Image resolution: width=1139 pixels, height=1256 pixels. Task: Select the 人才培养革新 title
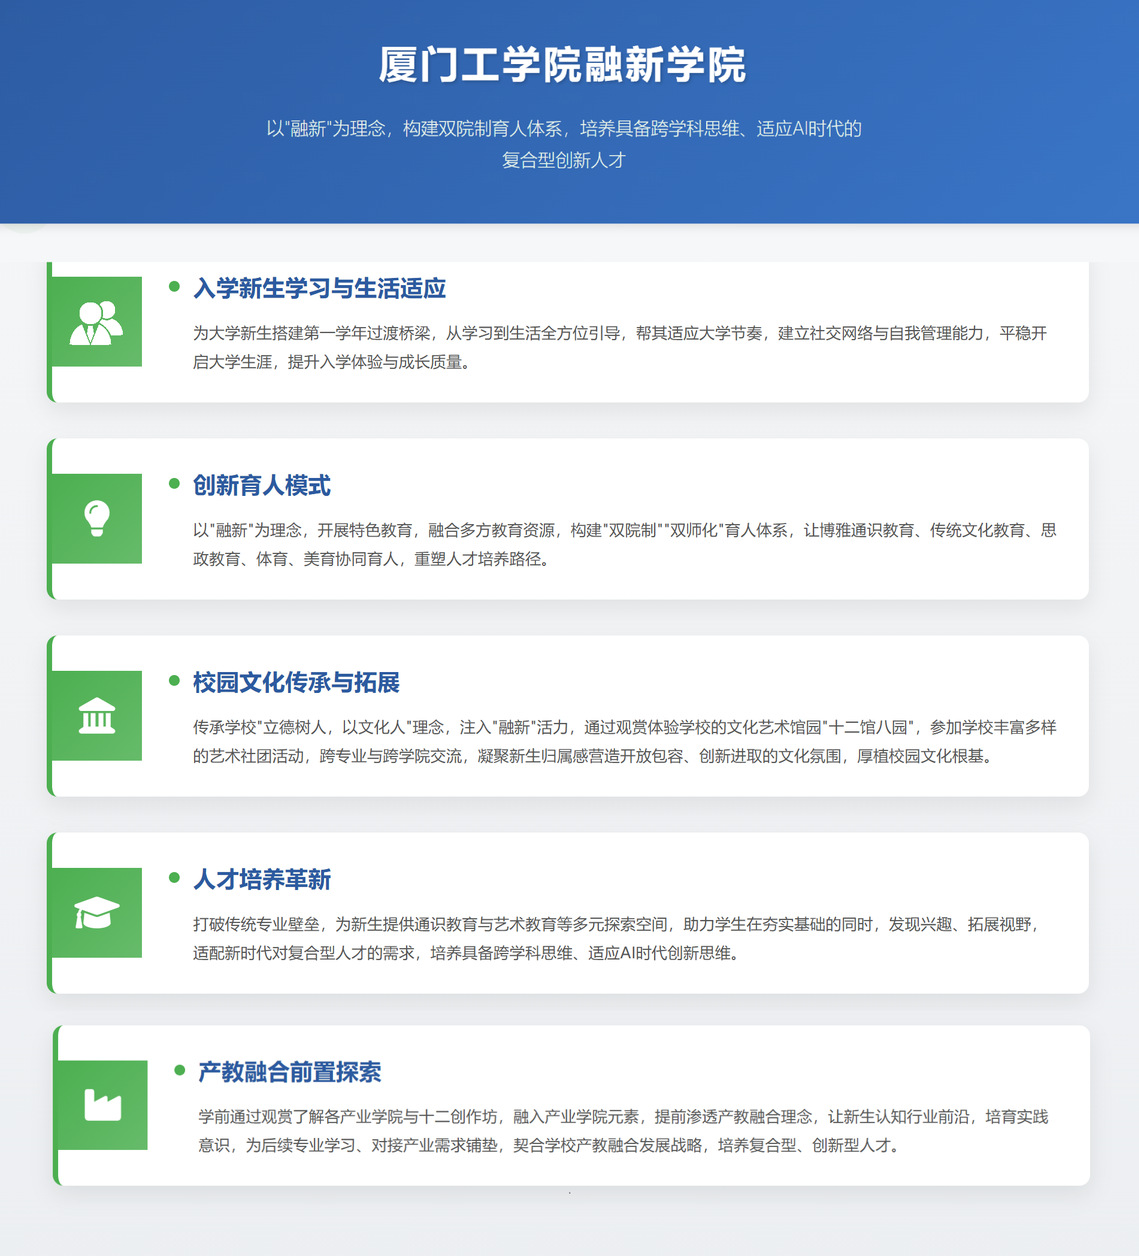[261, 879]
